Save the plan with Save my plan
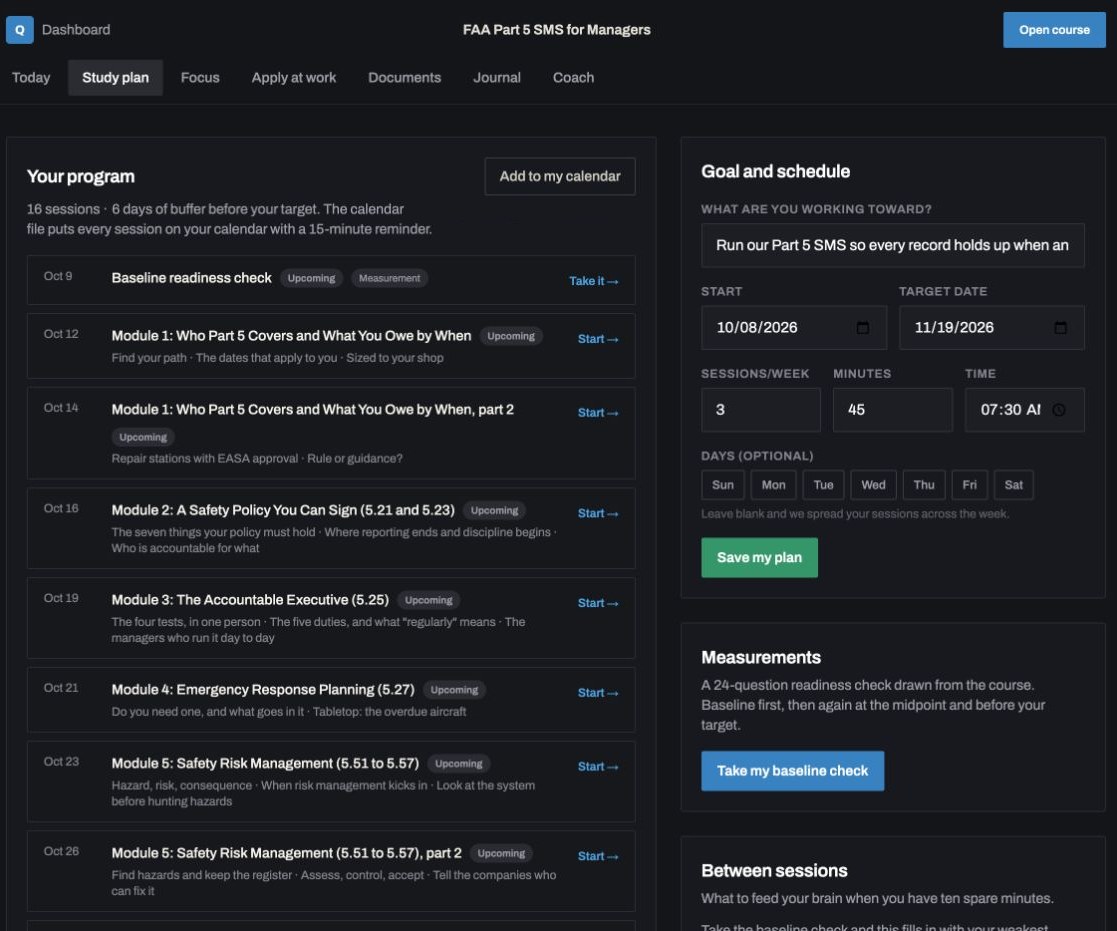The width and height of the screenshot is (1117, 931). click(759, 558)
